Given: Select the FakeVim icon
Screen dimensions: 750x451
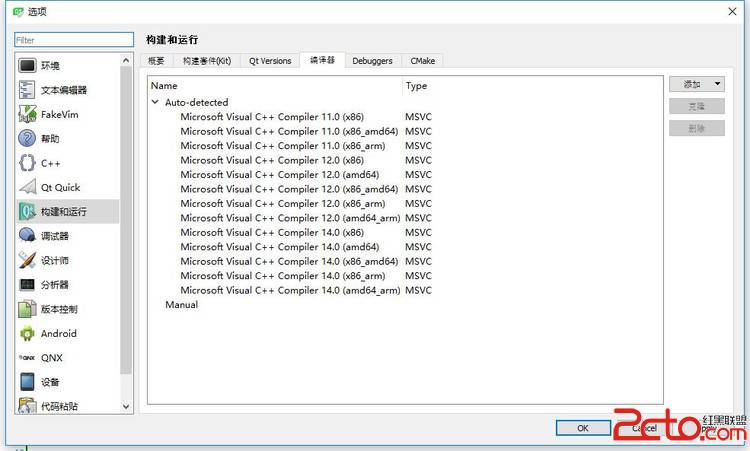Looking at the screenshot, I should [27, 114].
